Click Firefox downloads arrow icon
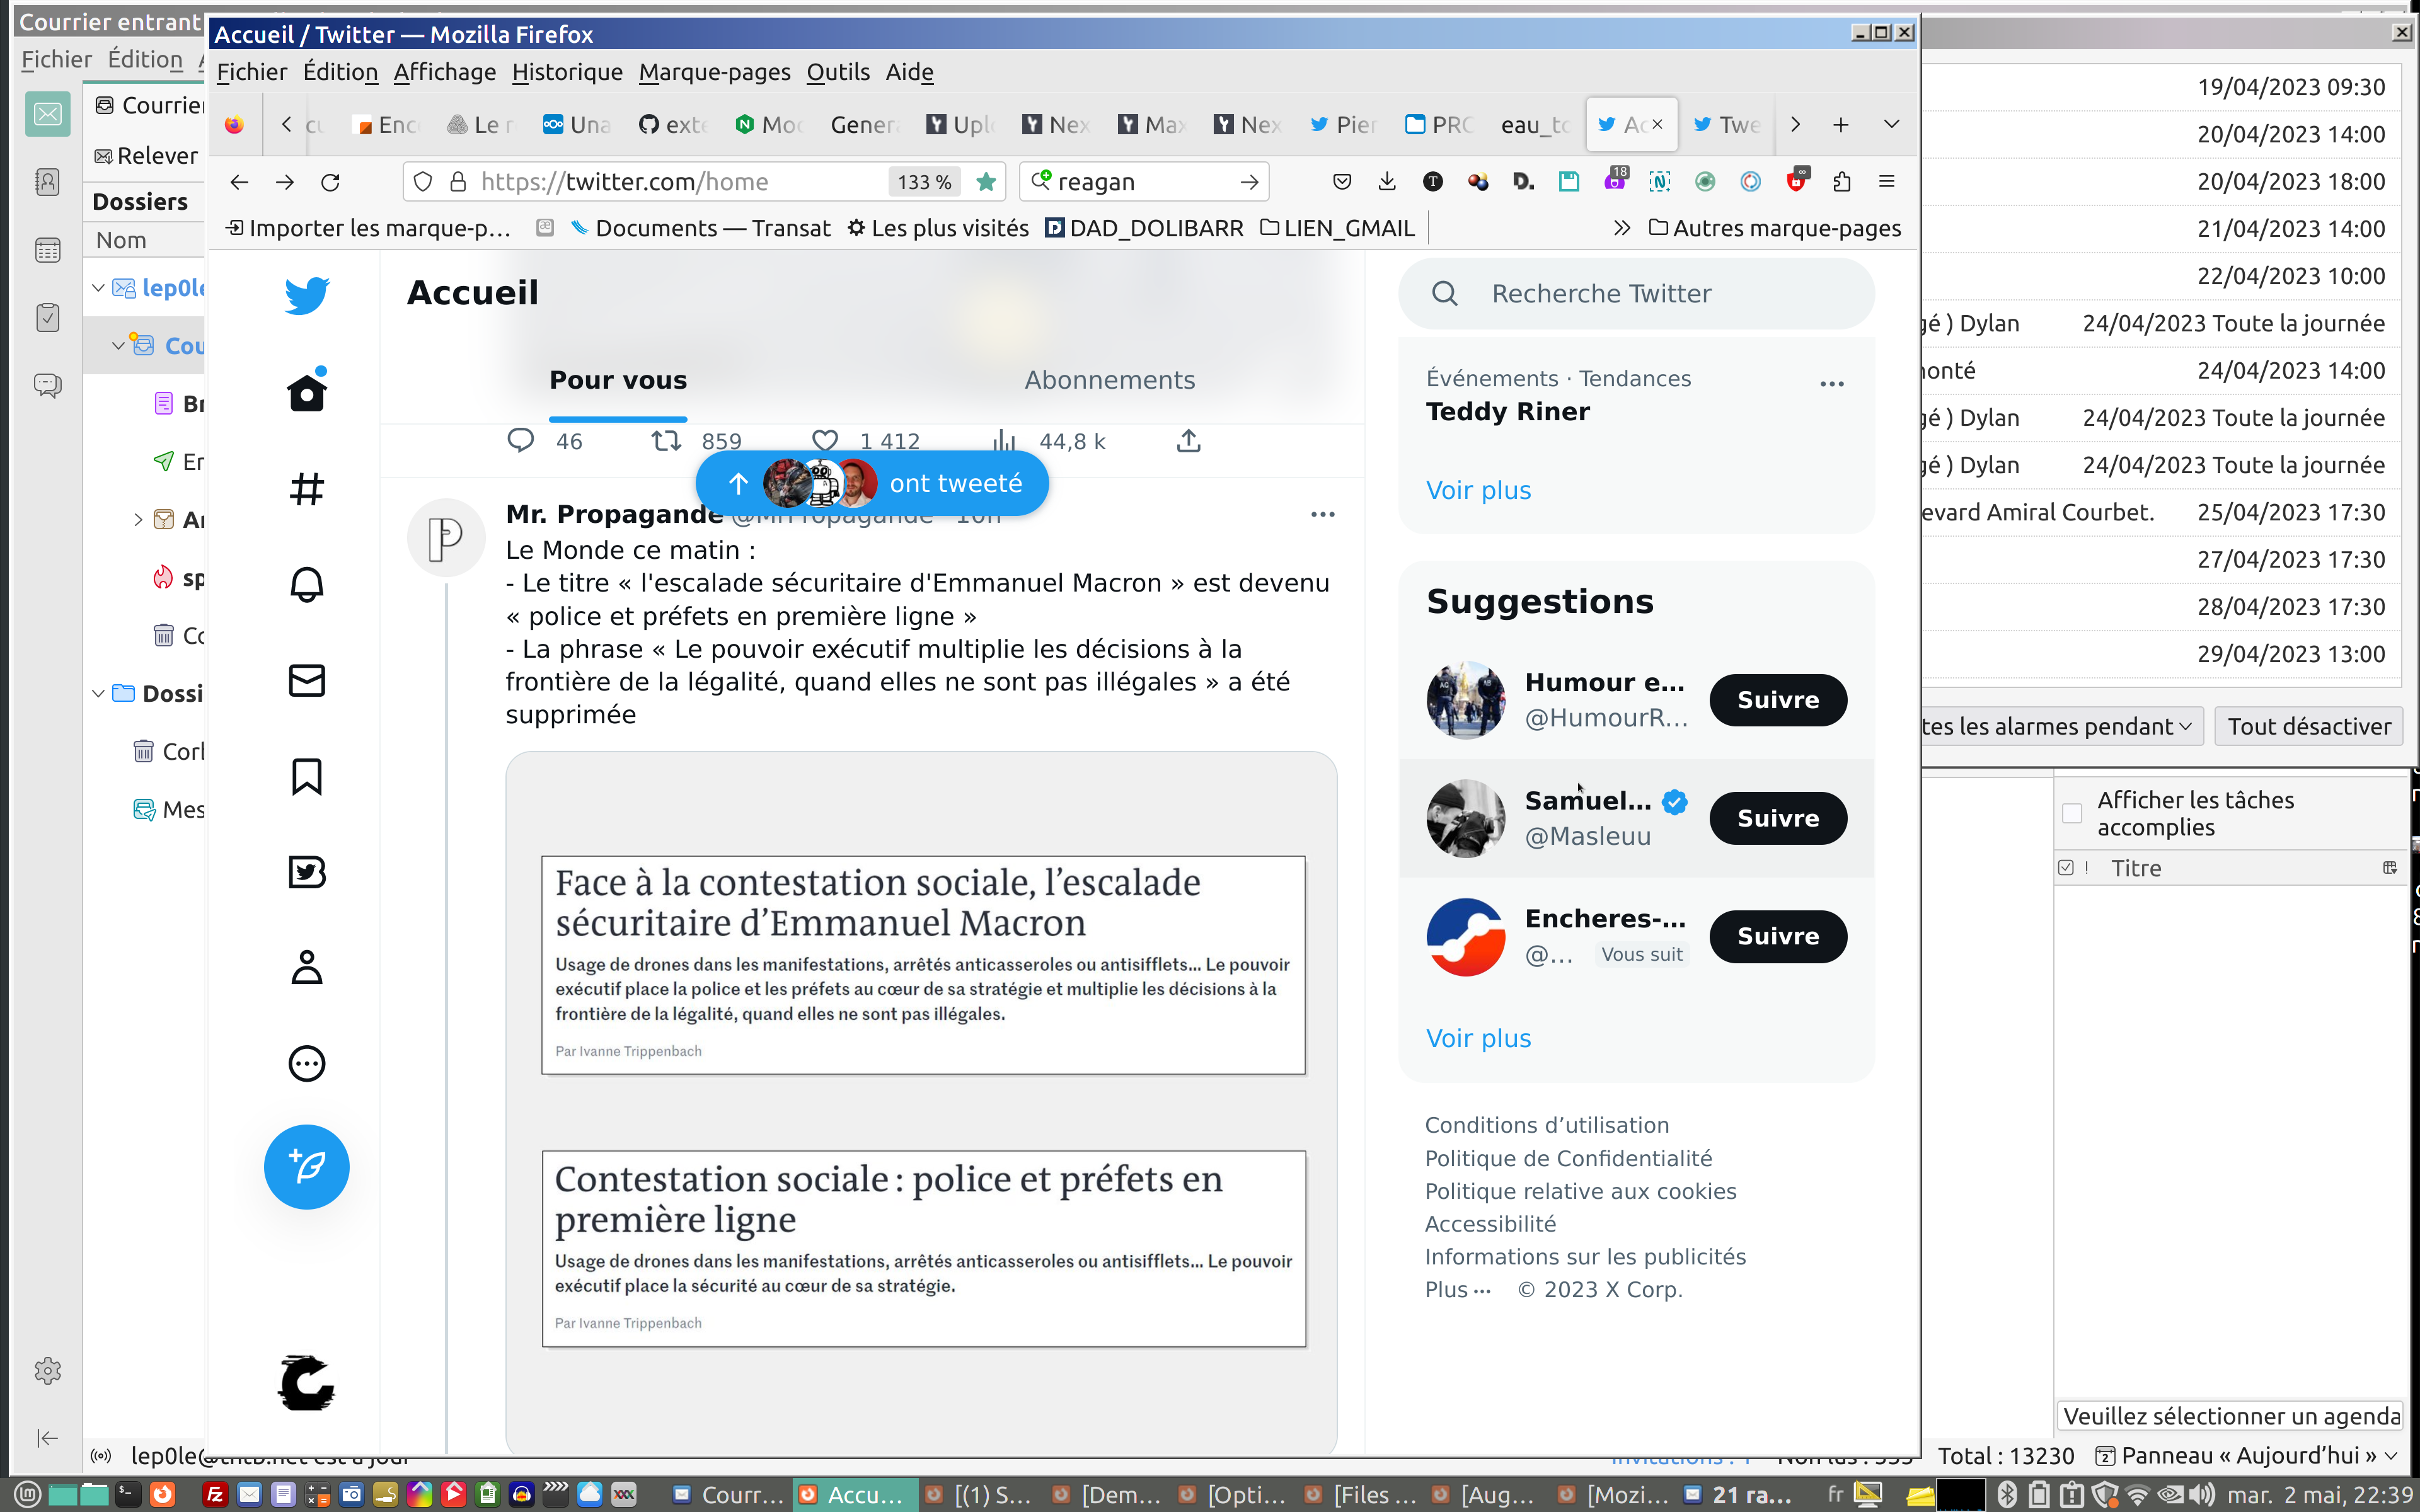This screenshot has width=2420, height=1512. coord(1387,181)
